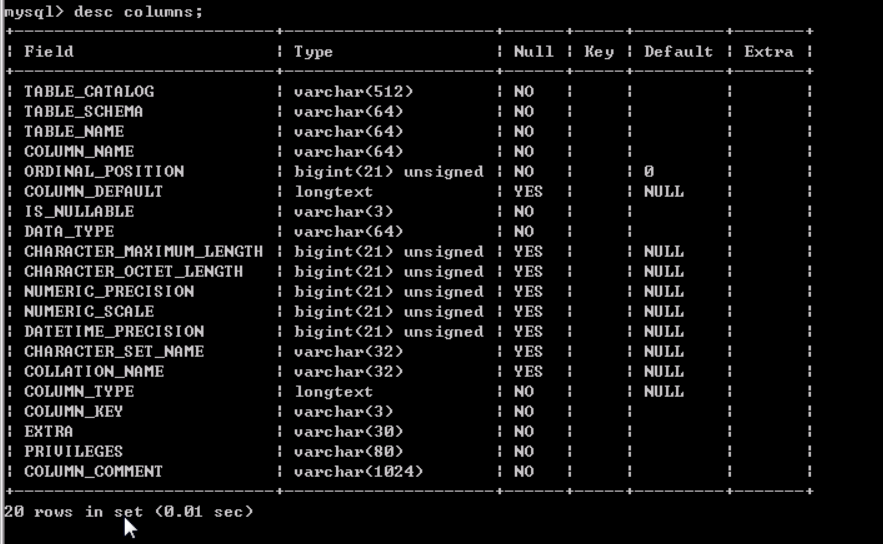Click COLUMN_DEFAULT row's longtext type
Image resolution: width=883 pixels, height=544 pixels.
333,192
